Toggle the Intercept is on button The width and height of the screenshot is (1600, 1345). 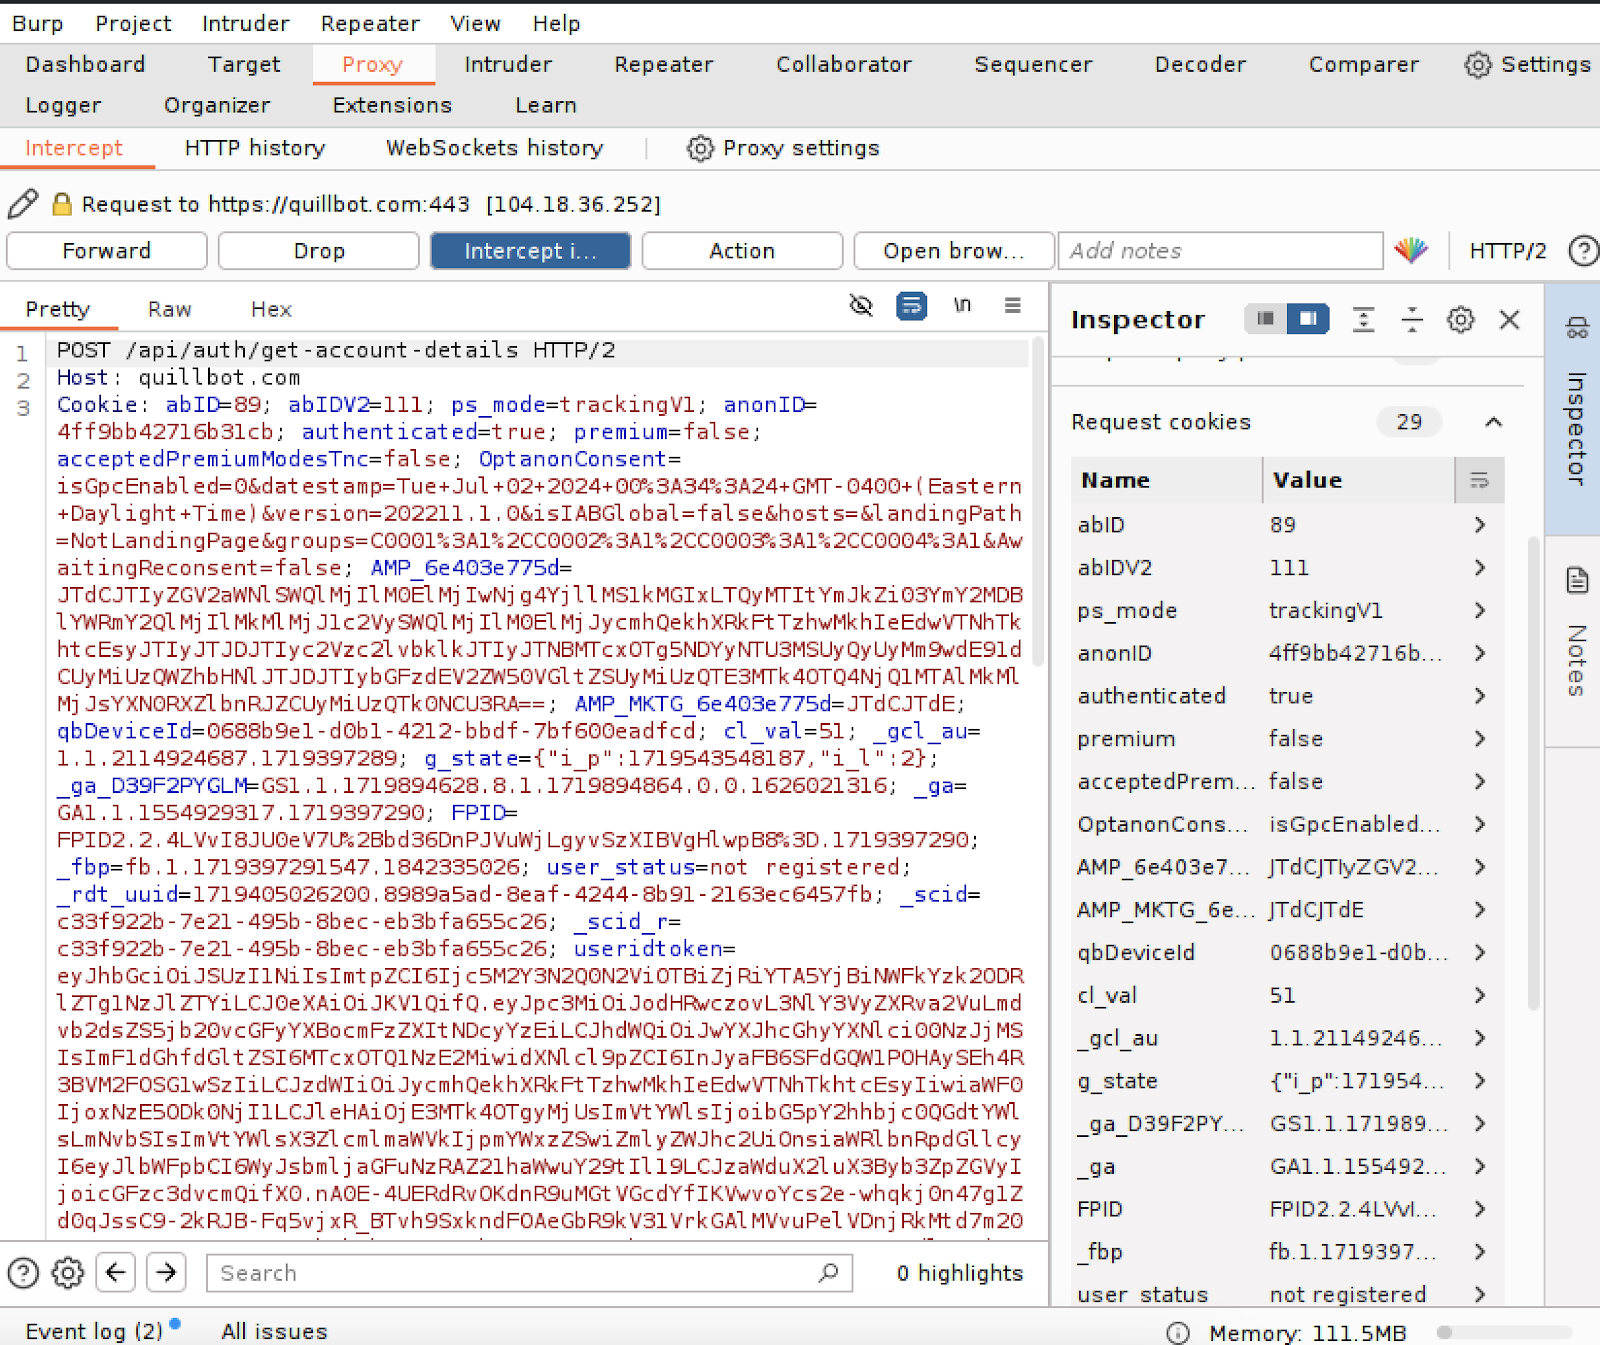pos(530,251)
